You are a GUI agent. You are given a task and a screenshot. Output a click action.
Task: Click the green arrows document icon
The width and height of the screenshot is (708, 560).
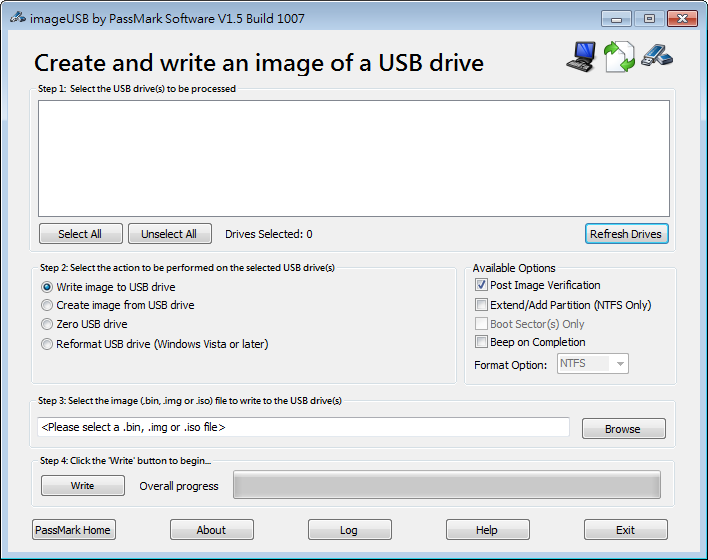pos(619,57)
